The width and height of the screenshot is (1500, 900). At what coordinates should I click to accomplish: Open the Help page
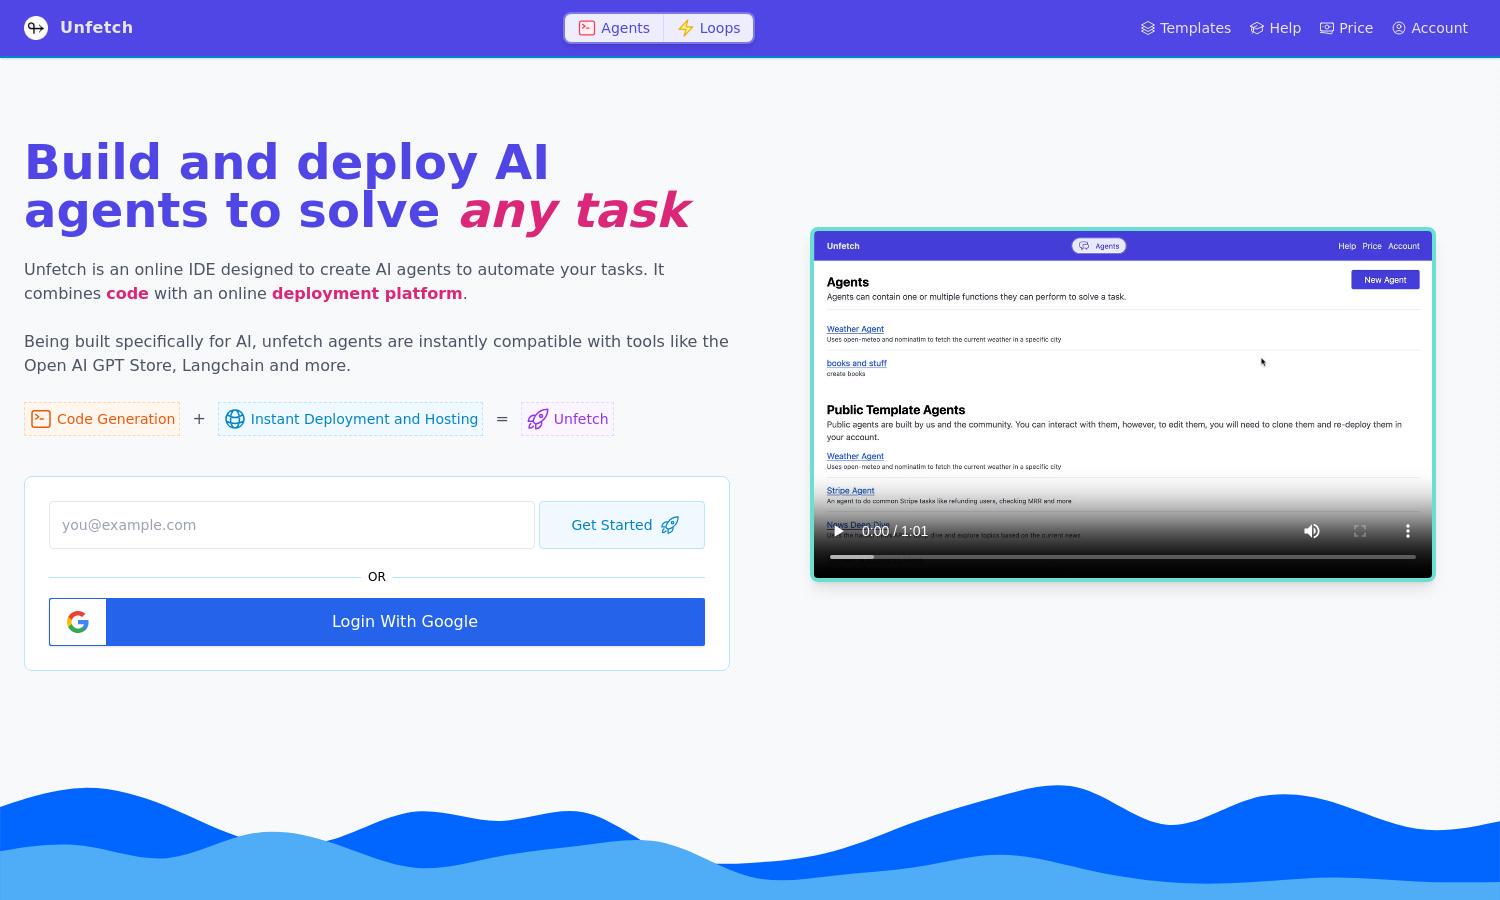[x=1275, y=28]
